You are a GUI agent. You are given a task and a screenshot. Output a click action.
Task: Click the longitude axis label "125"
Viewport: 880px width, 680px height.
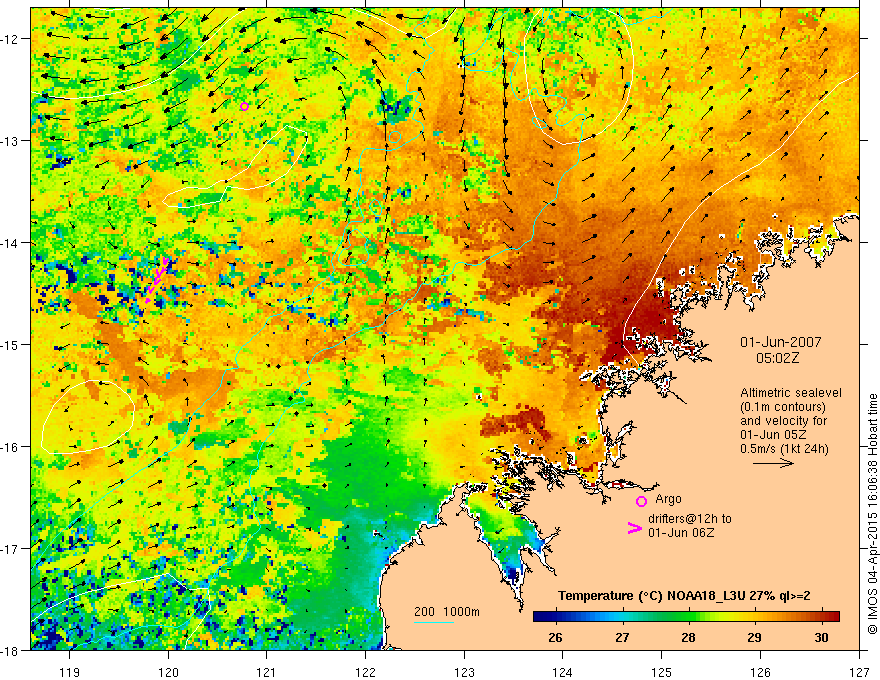pyautogui.click(x=662, y=672)
